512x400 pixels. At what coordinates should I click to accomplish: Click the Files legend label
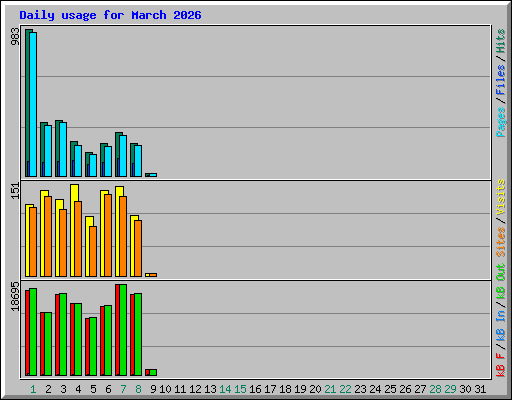coord(500,80)
